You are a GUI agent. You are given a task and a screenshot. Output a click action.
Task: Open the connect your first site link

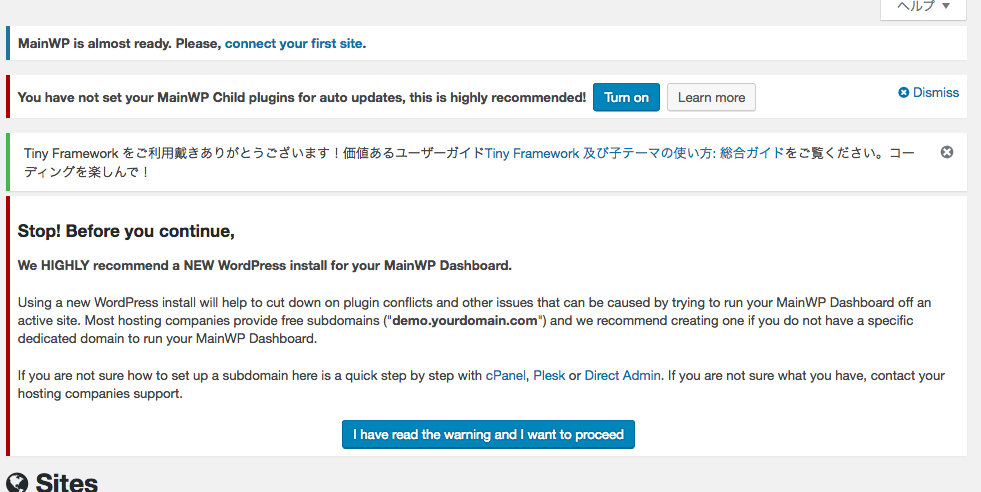293,44
